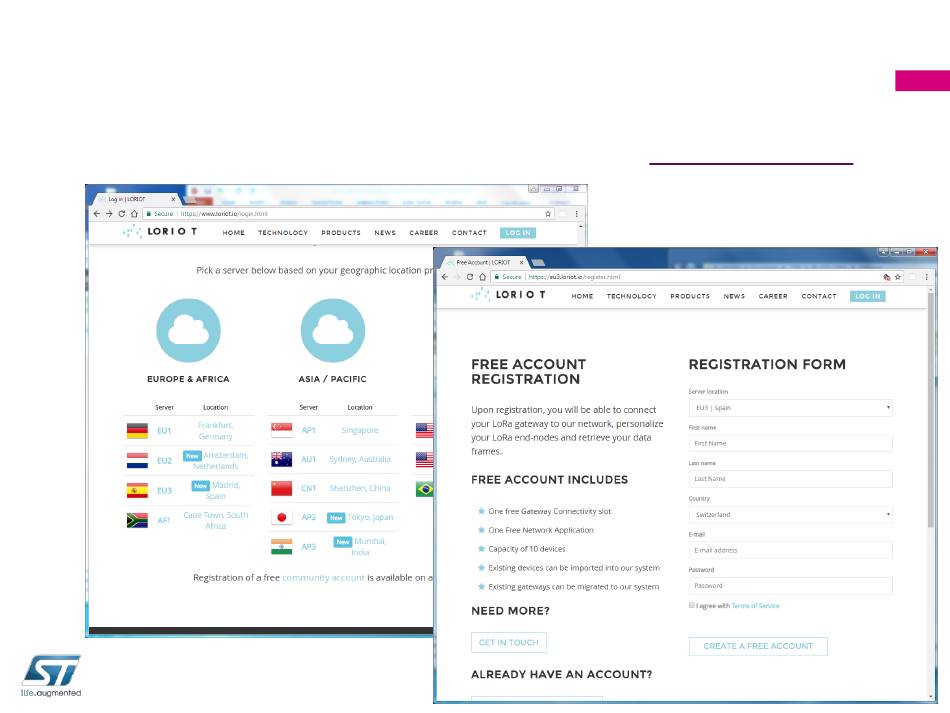Viewport: 950px width, 713px height.
Task: Open the Server location dropdown
Action: click(x=790, y=408)
